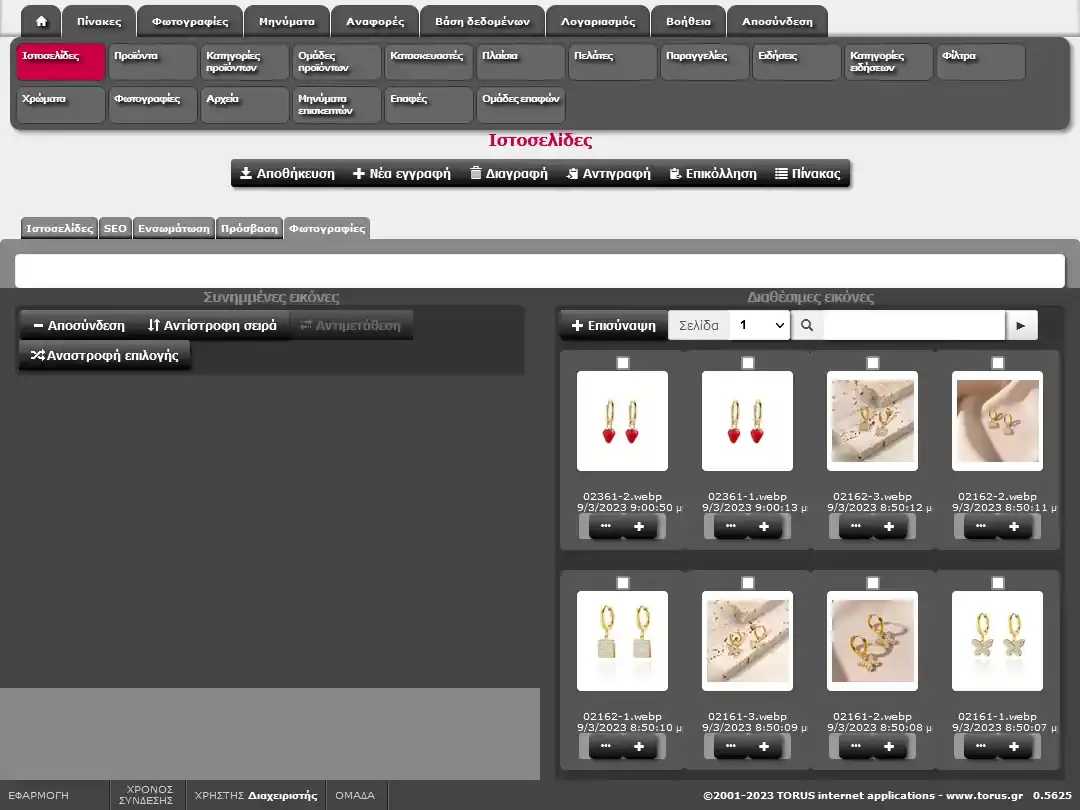Image resolution: width=1080 pixels, height=810 pixels.
Task: Click the Αποθήκευση save button
Action: [287, 173]
